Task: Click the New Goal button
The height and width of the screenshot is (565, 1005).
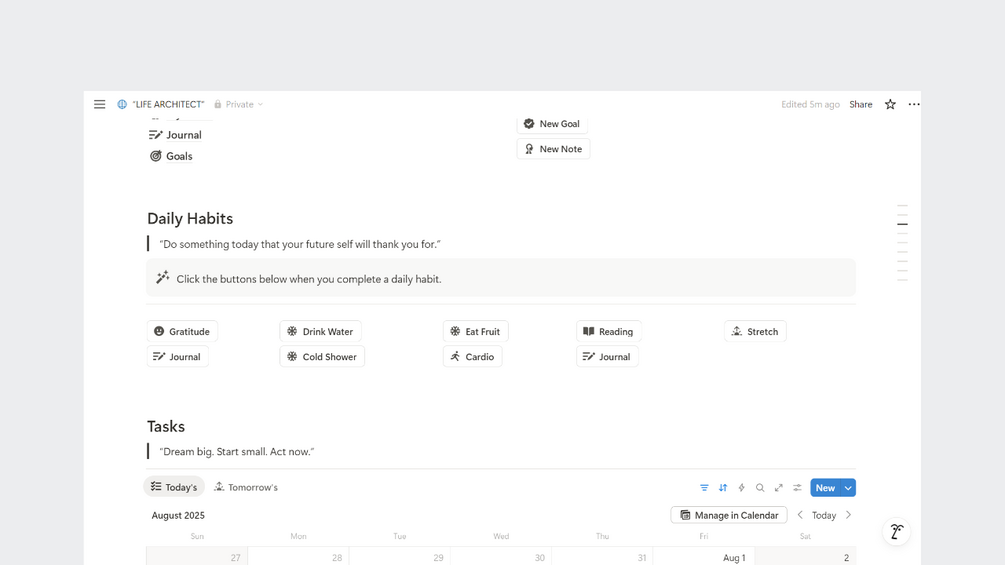Action: coord(552,124)
